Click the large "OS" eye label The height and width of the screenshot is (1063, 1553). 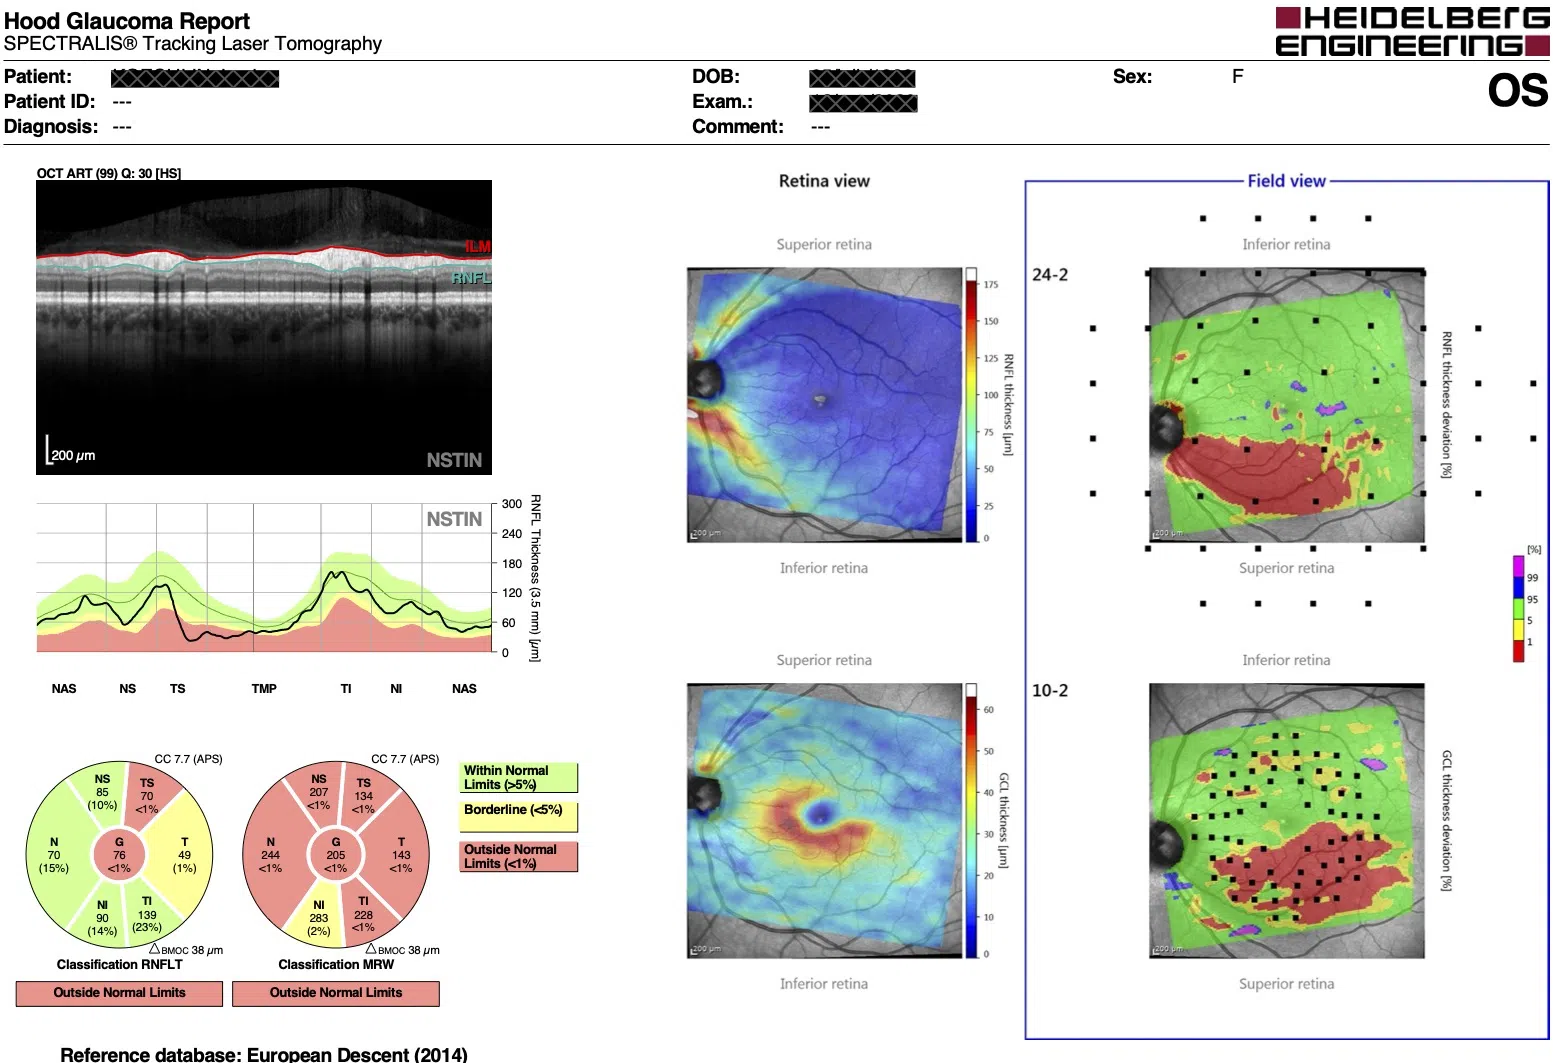[x=1517, y=91]
